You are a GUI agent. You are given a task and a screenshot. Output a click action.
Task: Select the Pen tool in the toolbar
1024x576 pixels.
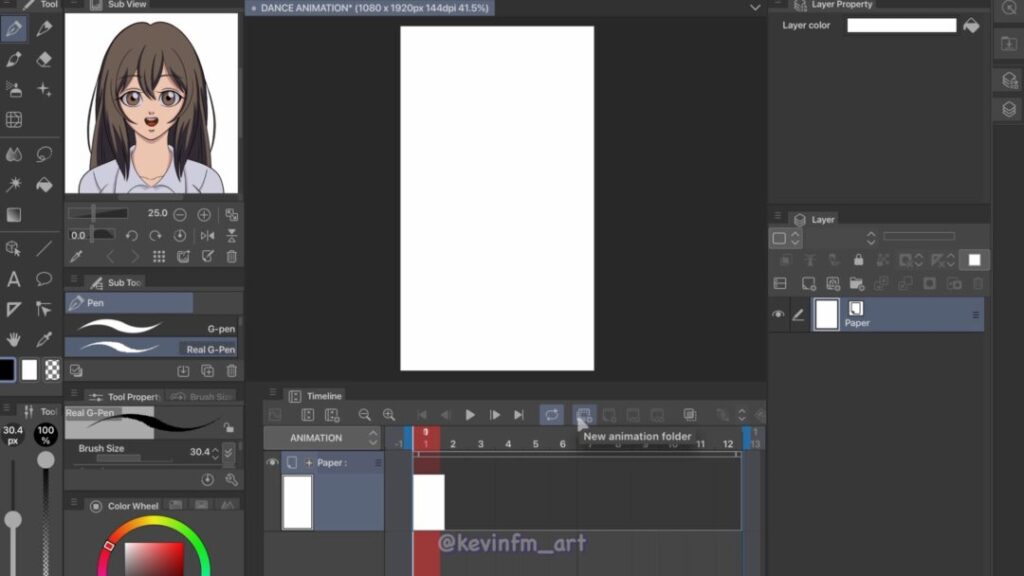(x=14, y=28)
